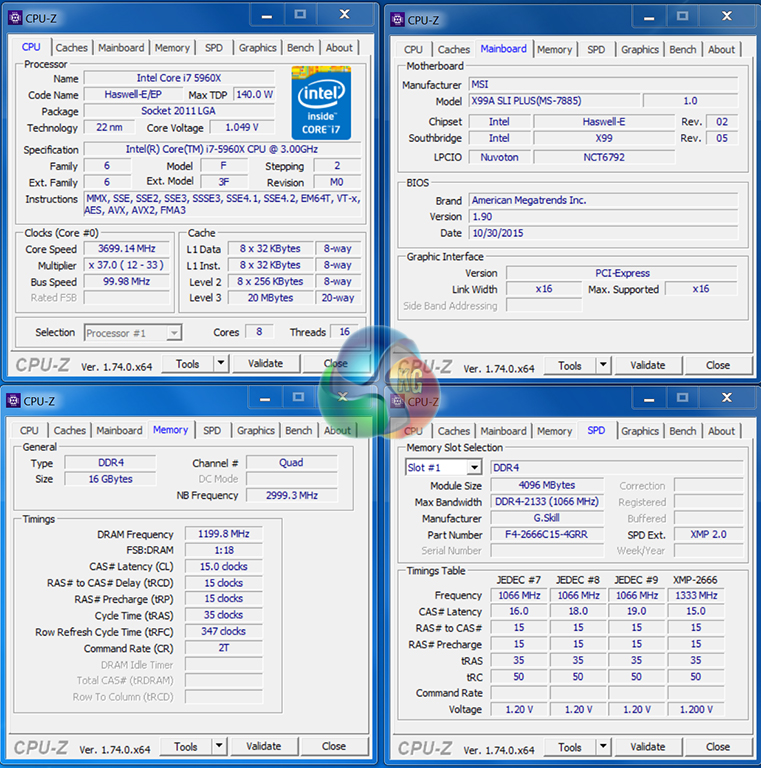Expand the Processor #1 selection combo box

(173, 333)
